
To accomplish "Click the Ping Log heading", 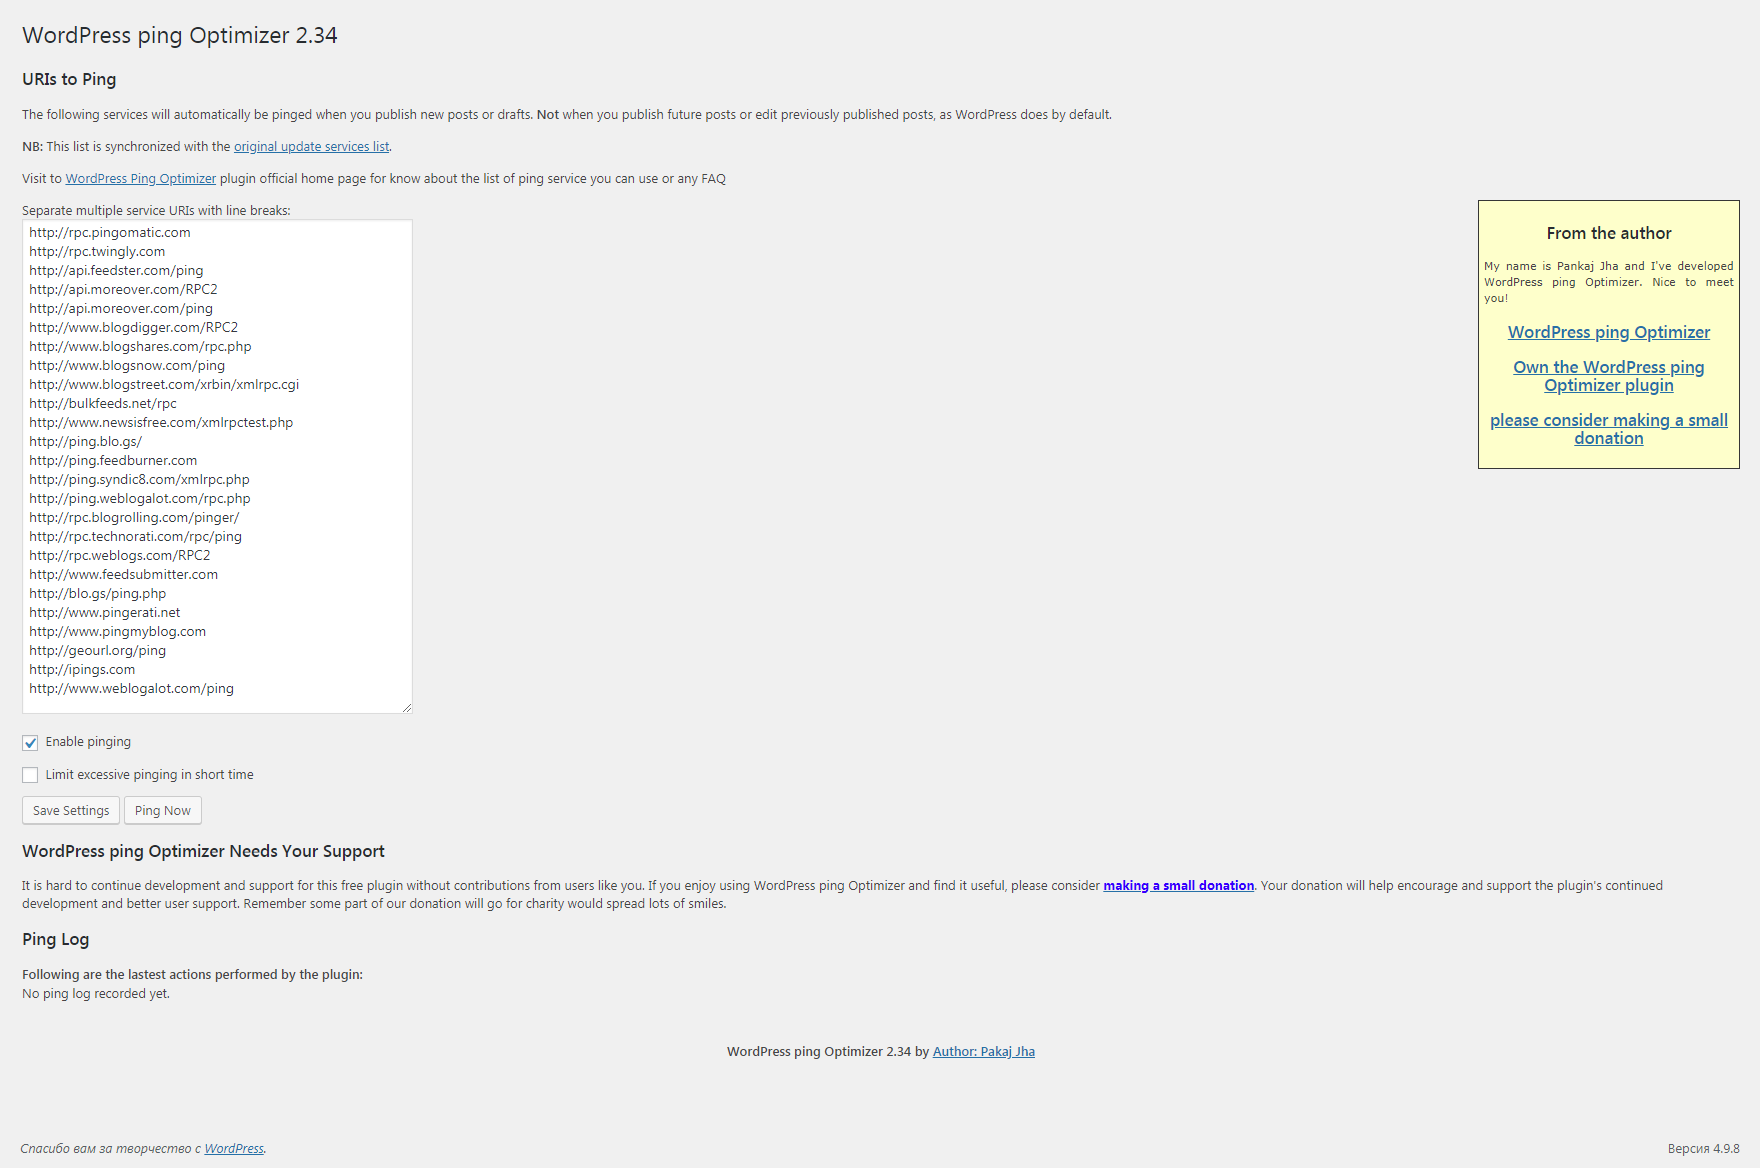I will tap(56, 939).
